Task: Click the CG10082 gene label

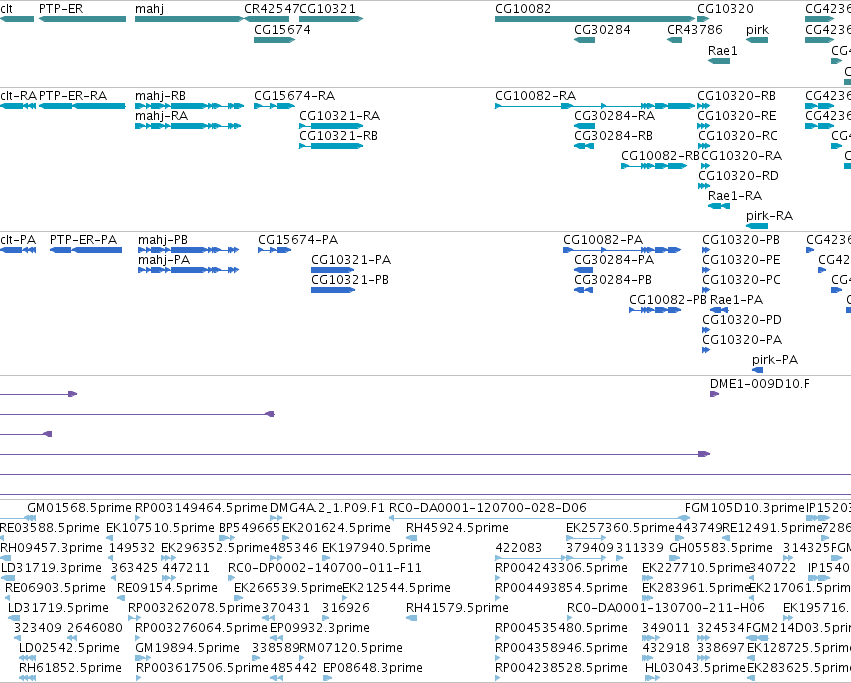Action: [x=523, y=9]
